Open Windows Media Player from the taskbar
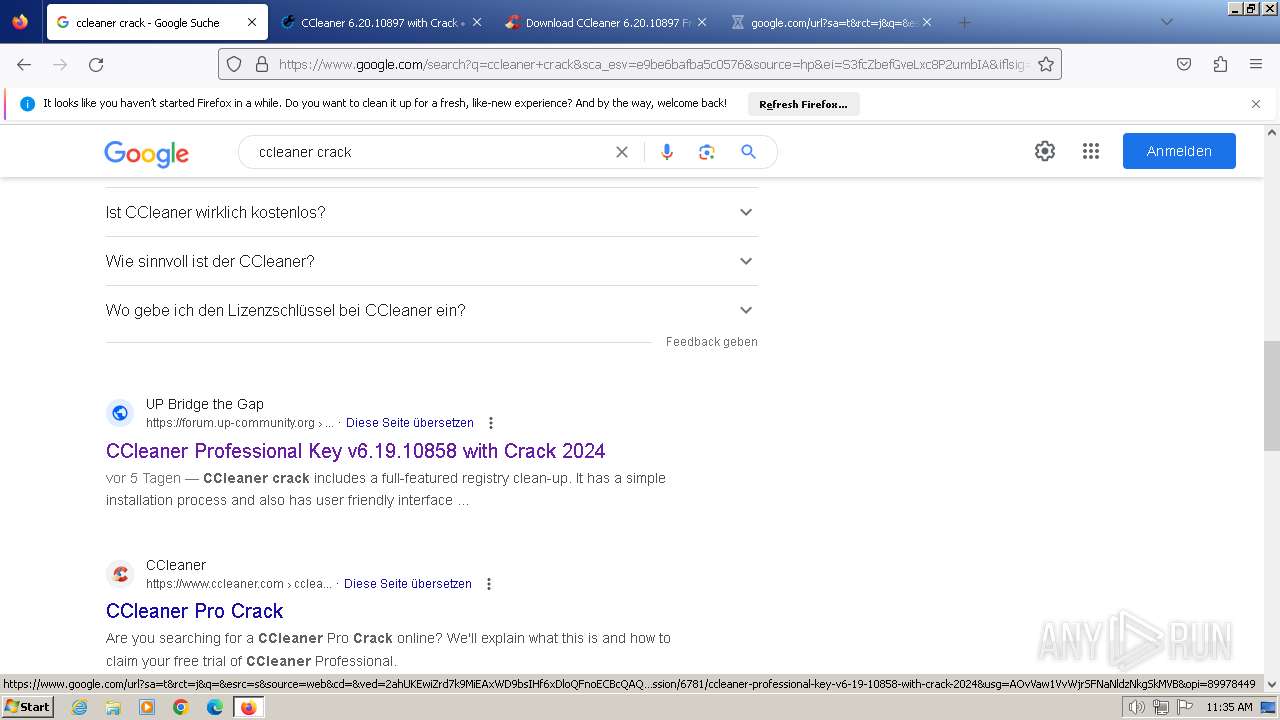1280x720 pixels. [x=147, y=707]
